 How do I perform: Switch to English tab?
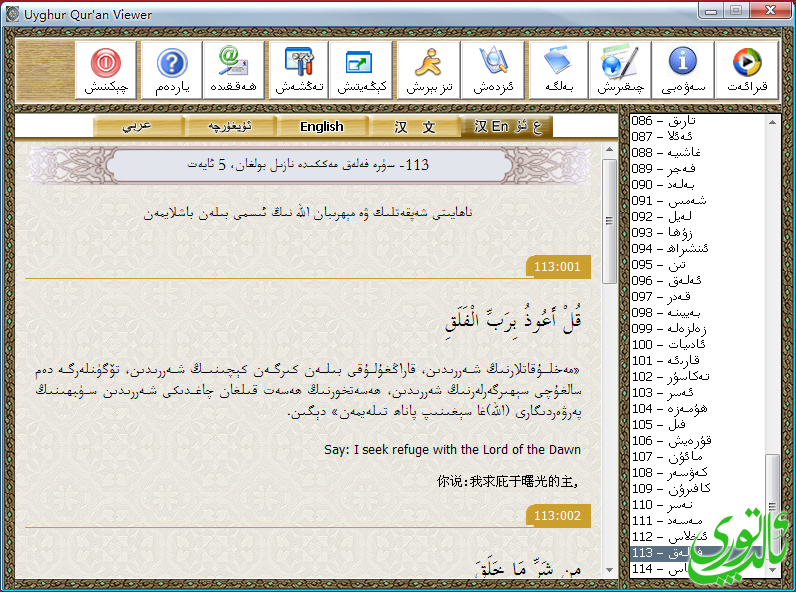coord(322,126)
